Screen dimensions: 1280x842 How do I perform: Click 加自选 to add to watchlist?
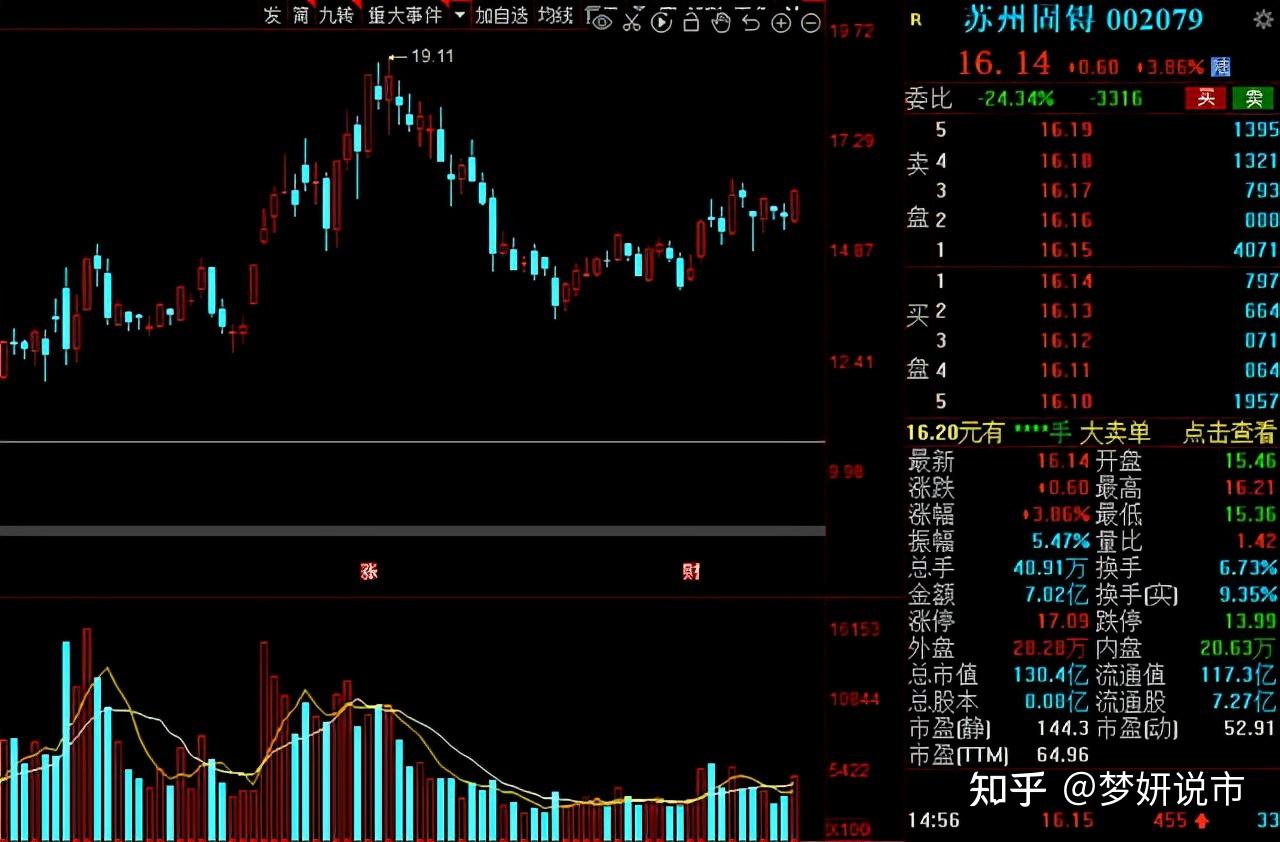pyautogui.click(x=501, y=15)
